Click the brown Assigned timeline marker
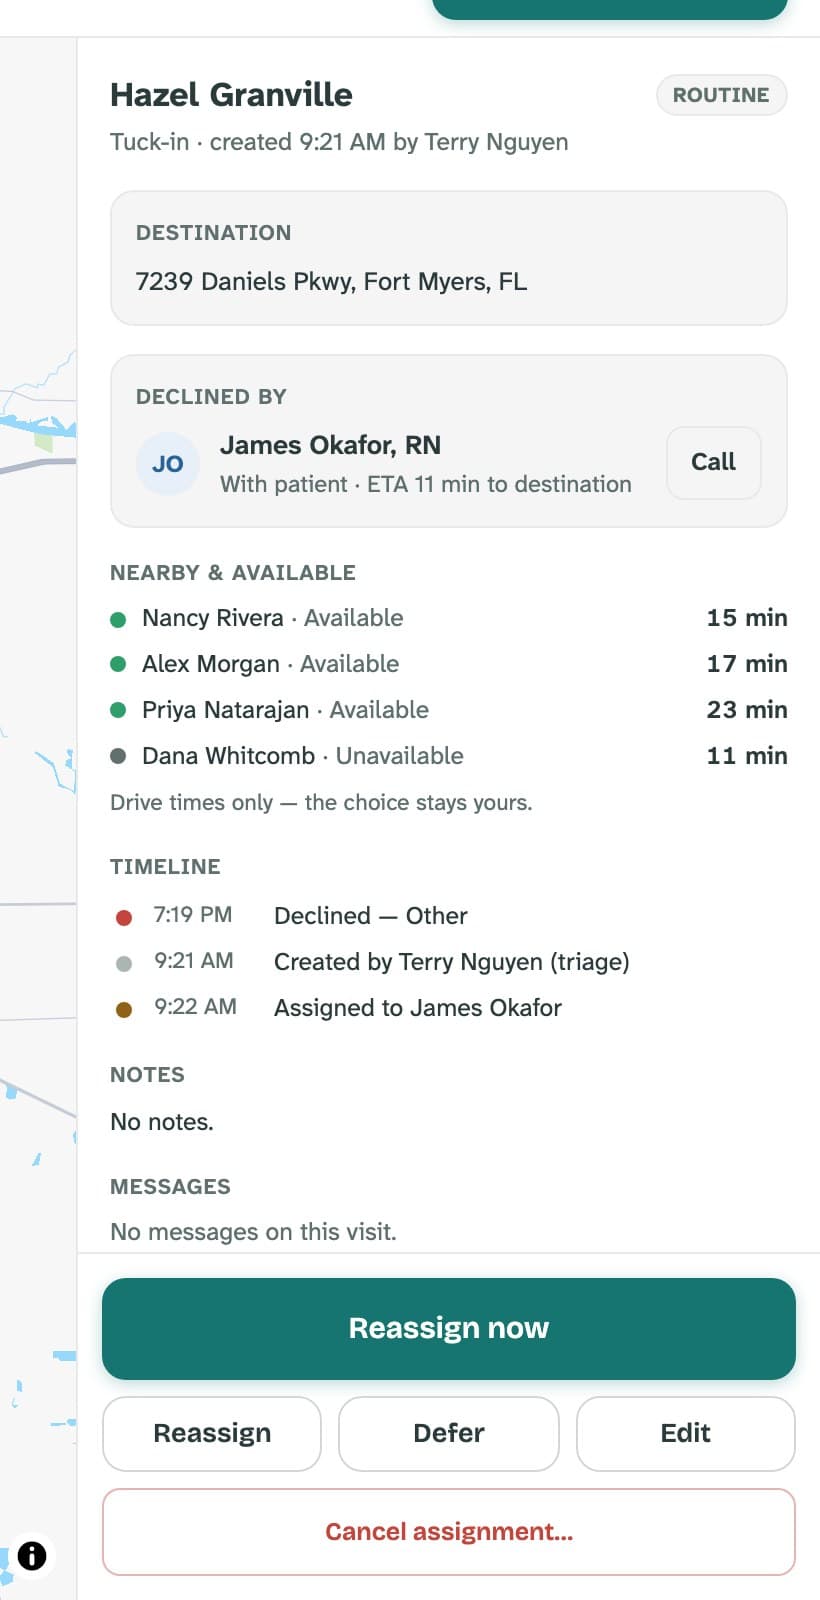Screen dimensions: 820x1600 click(x=124, y=1009)
